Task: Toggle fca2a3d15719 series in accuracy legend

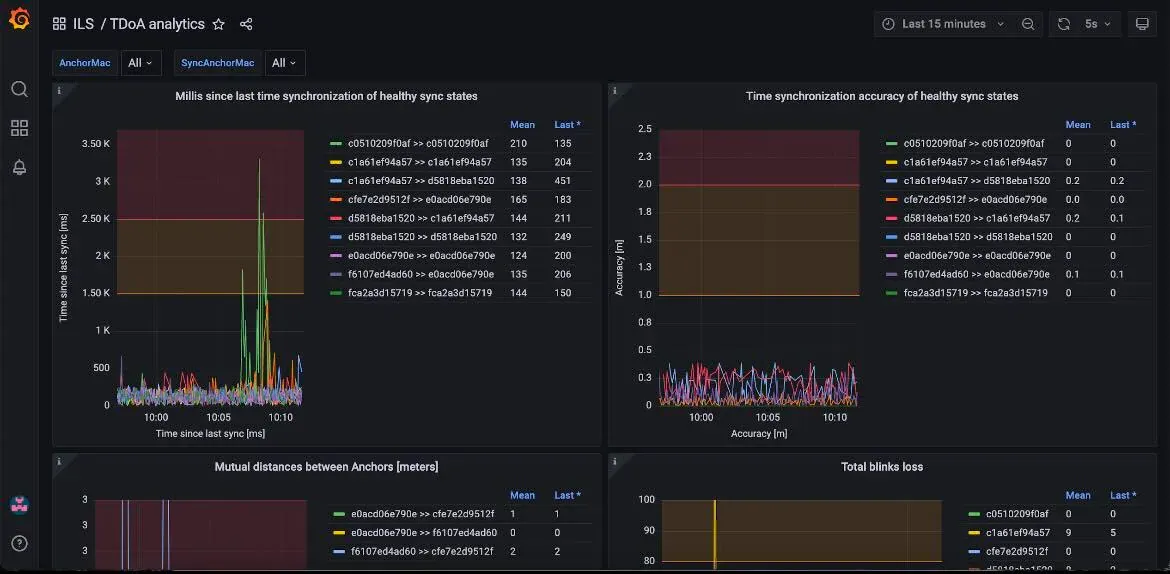Action: 975,293
